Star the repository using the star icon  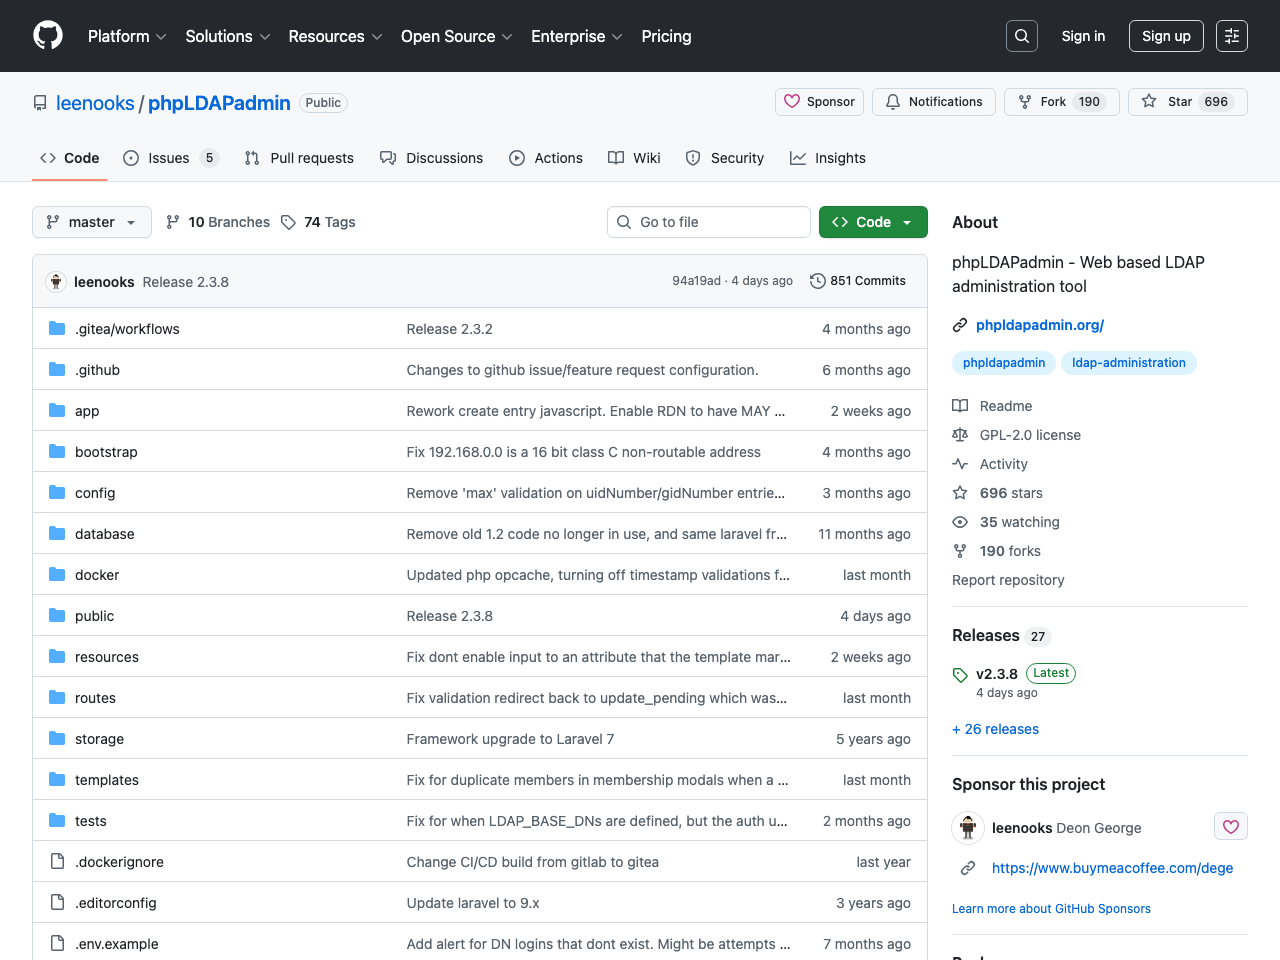1149,101
